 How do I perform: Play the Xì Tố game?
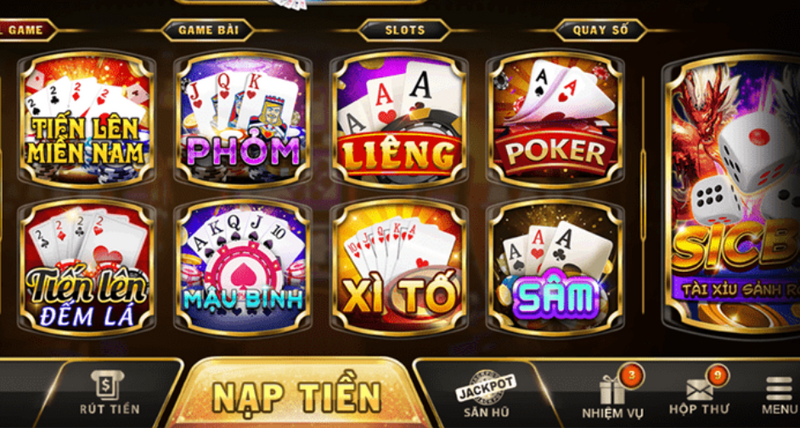click(x=399, y=266)
